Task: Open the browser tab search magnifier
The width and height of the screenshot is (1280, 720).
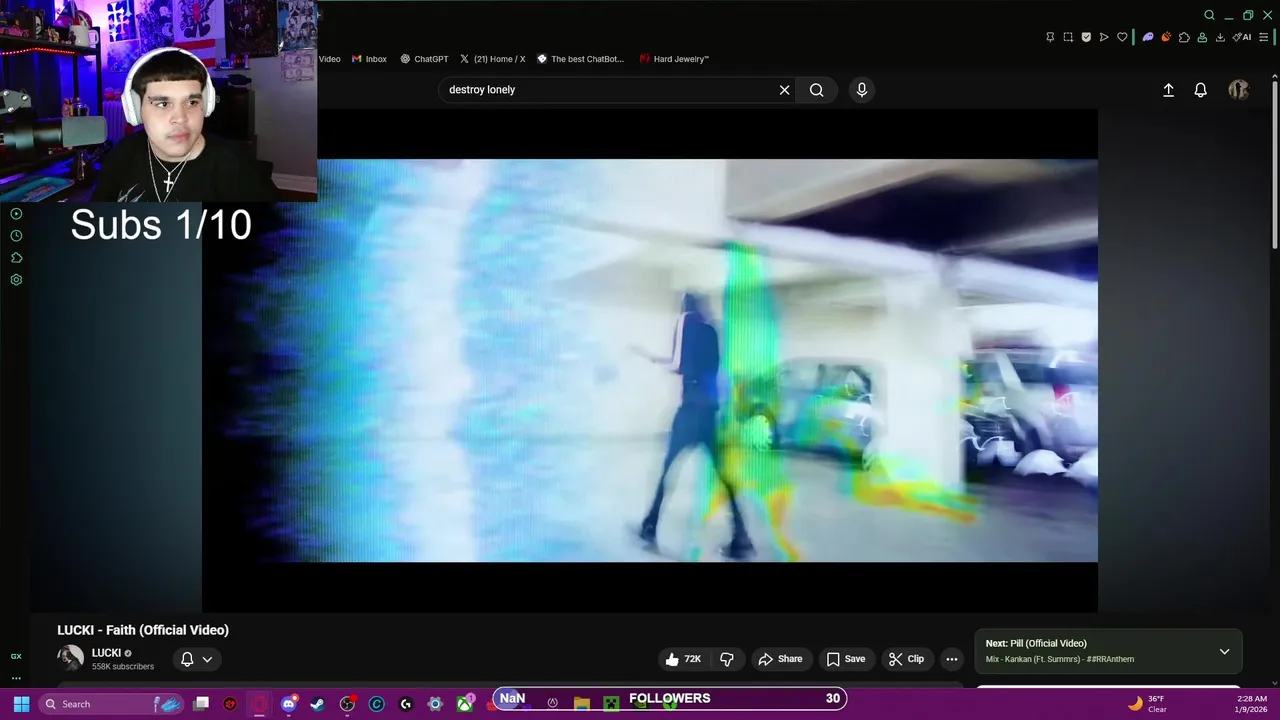Action: coord(1209,15)
